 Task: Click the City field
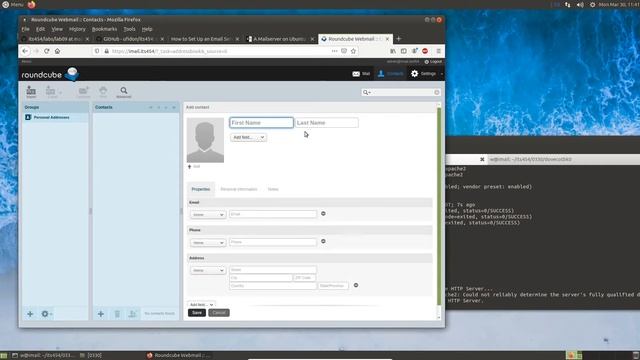click(x=261, y=278)
